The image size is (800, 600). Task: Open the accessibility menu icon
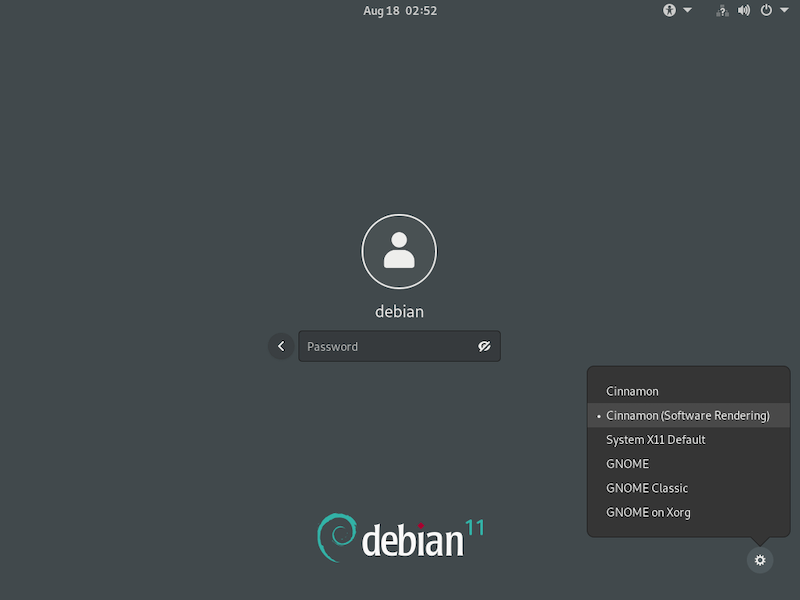point(669,10)
